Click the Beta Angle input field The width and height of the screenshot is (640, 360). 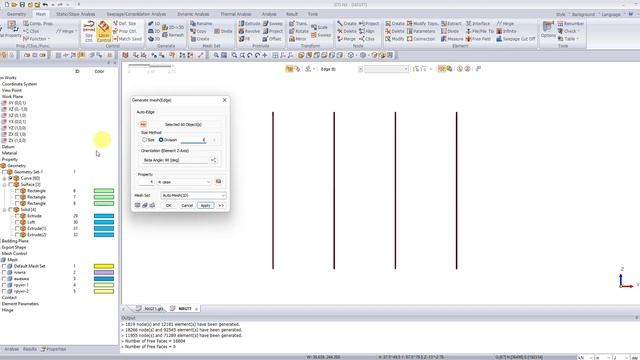click(x=175, y=160)
